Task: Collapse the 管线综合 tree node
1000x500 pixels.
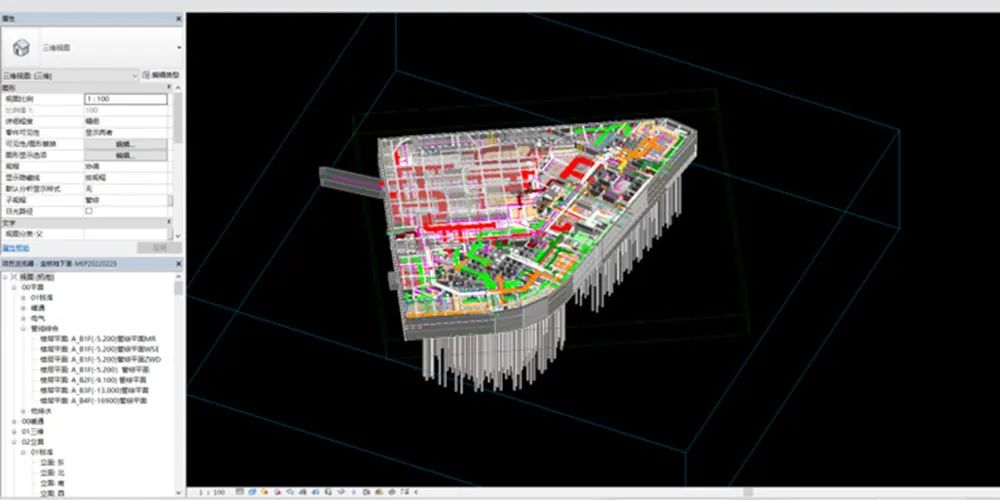Action: click(24, 327)
